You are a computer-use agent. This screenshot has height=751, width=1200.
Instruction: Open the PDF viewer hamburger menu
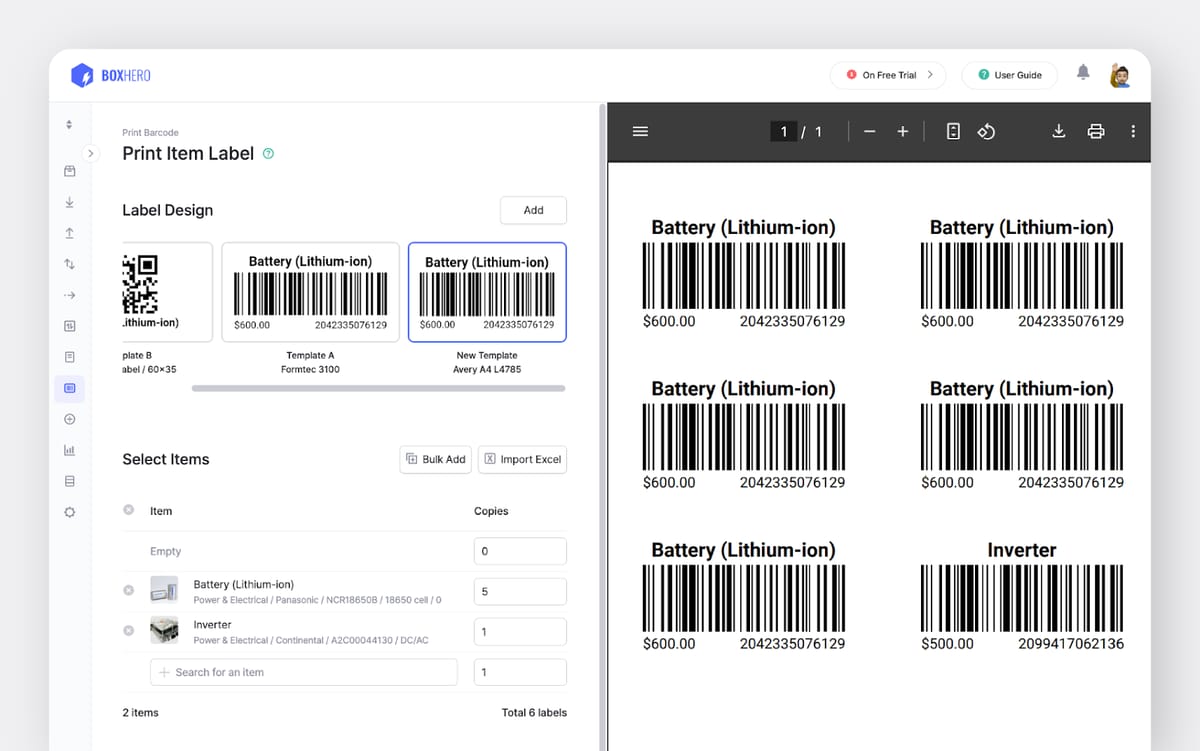pos(641,131)
